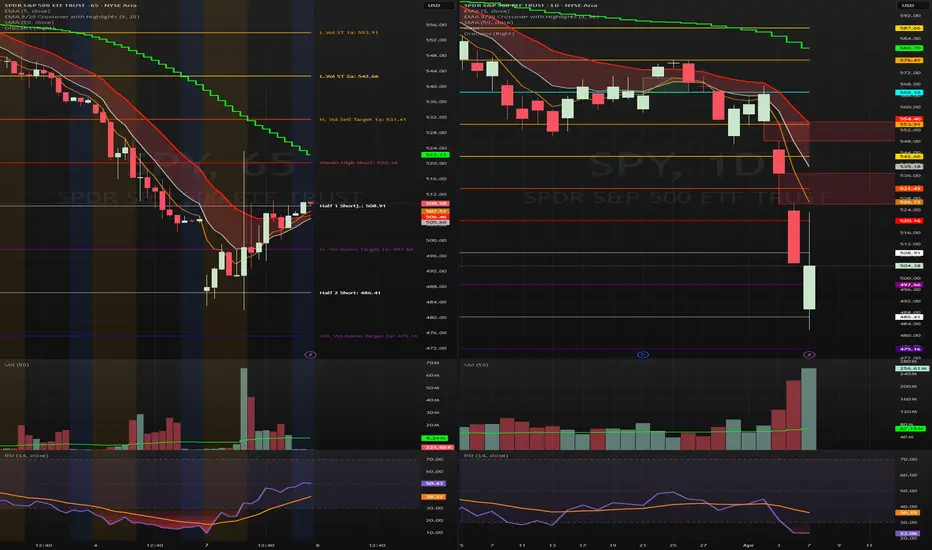The height and width of the screenshot is (550, 932).
Task: Select RSI (14, close) legend in right pane
Action: click(486, 455)
